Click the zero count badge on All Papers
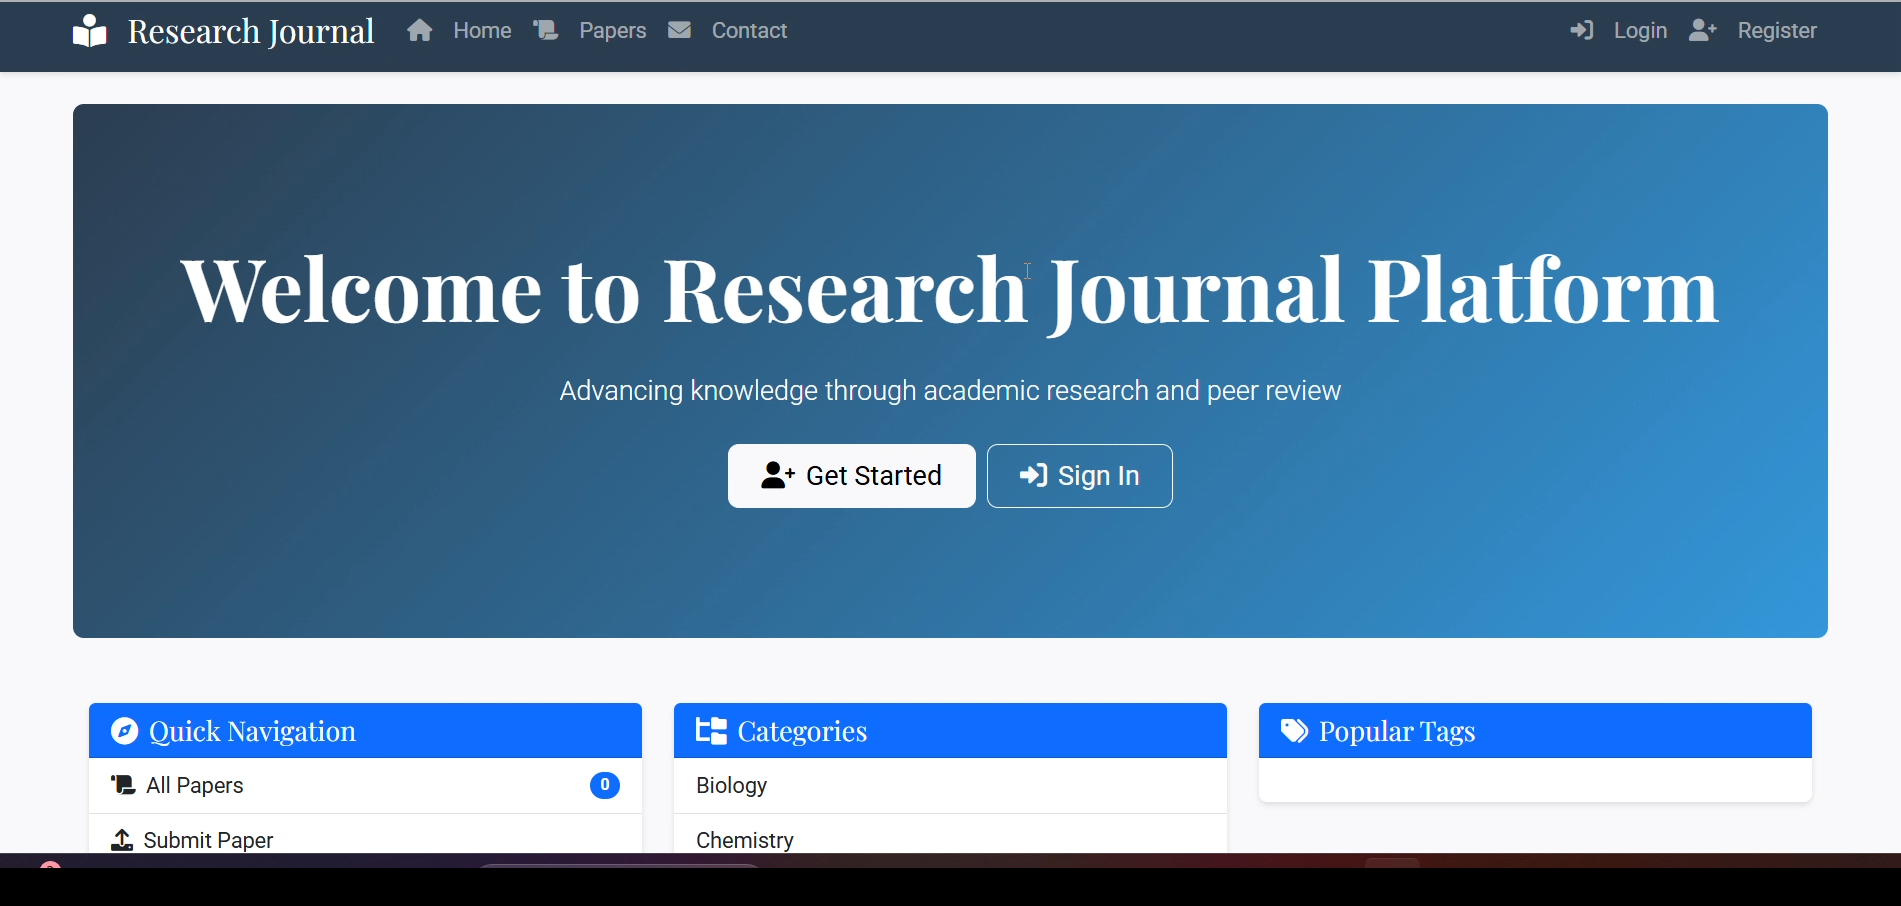Screen dimensions: 1901x906 pos(604,785)
